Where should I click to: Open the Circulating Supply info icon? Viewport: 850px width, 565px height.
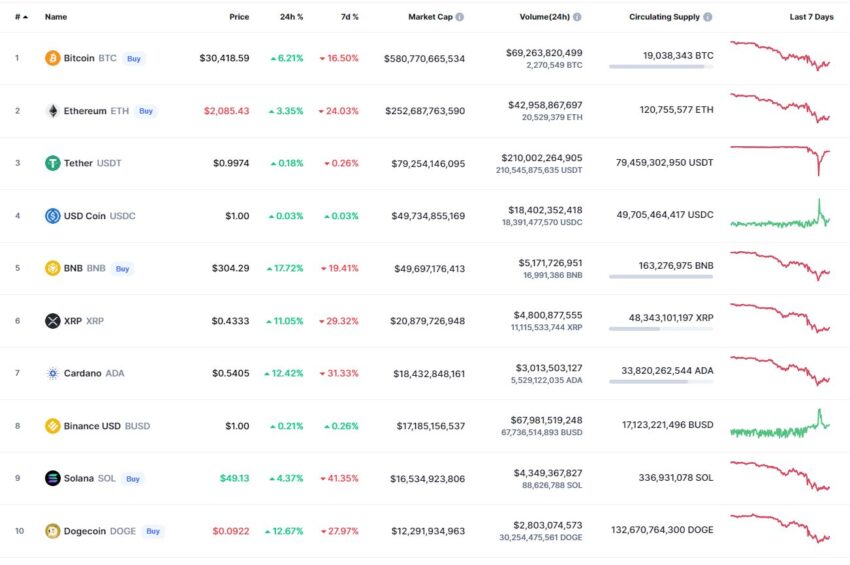point(707,17)
